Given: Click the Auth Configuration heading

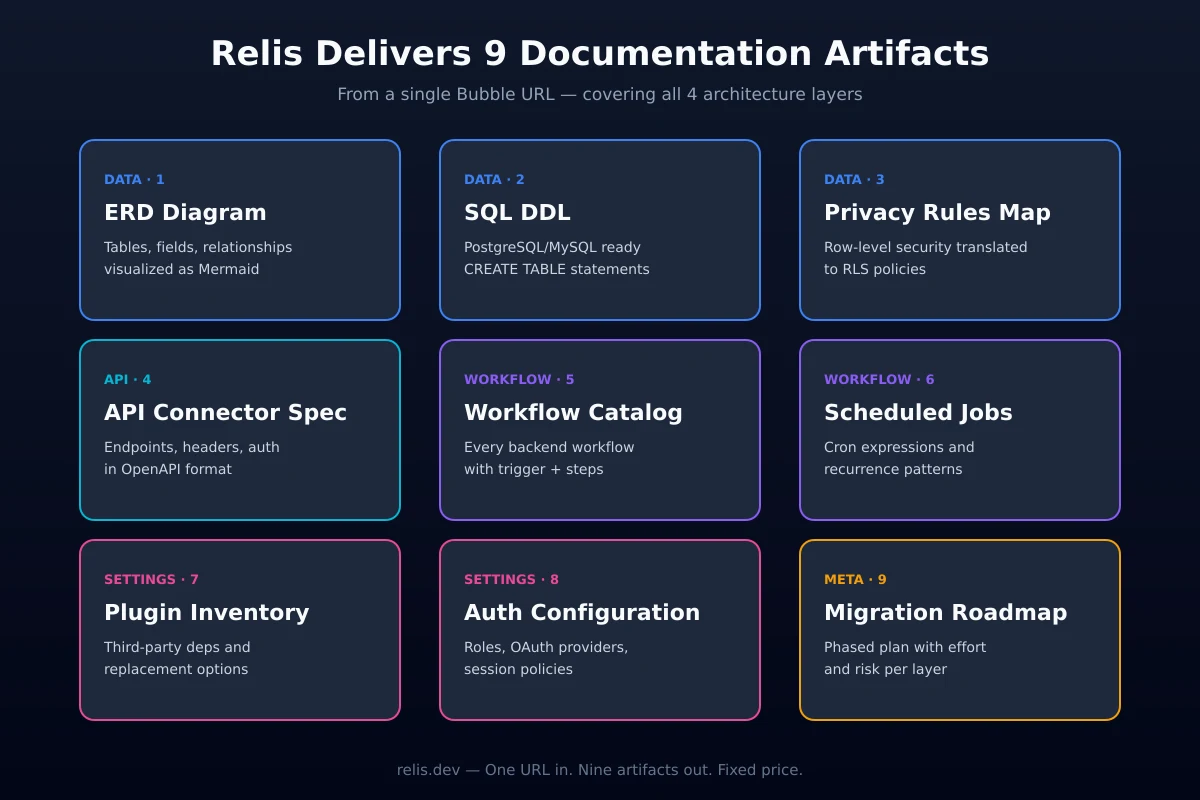Looking at the screenshot, I should 582,613.
